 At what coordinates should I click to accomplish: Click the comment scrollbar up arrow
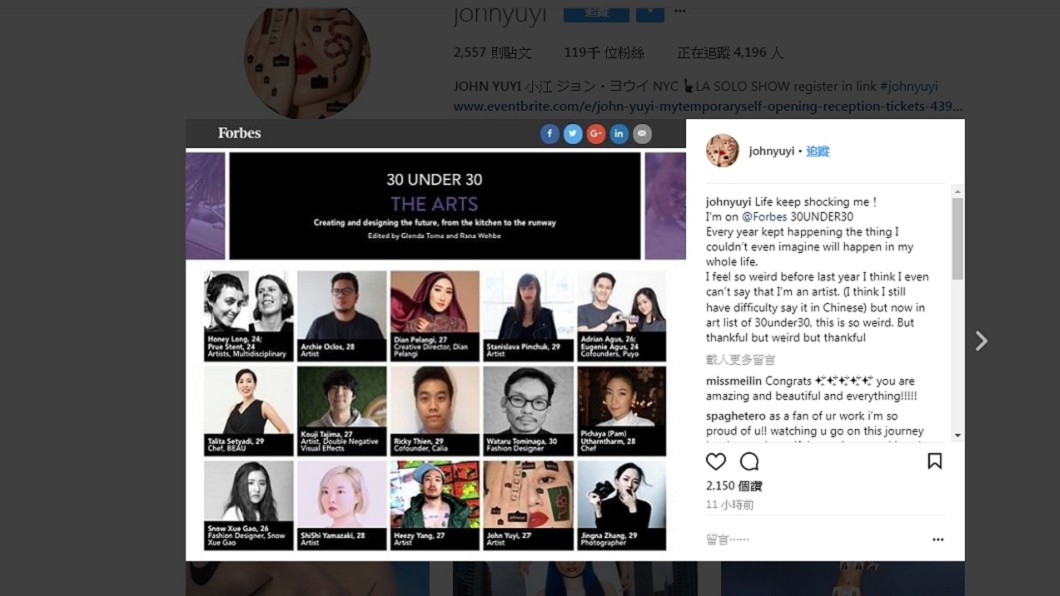coord(957,192)
